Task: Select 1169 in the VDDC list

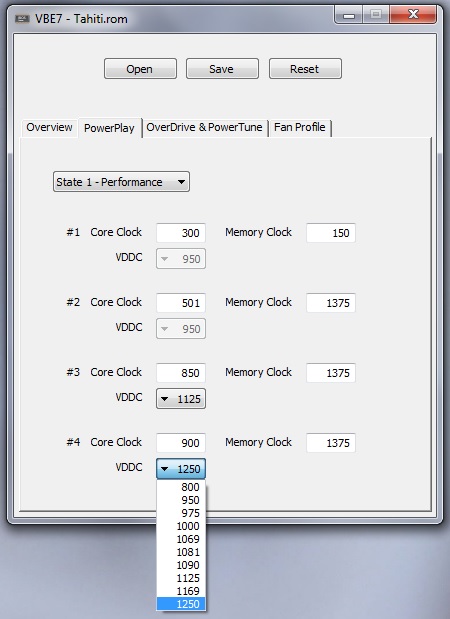Action: [181, 591]
